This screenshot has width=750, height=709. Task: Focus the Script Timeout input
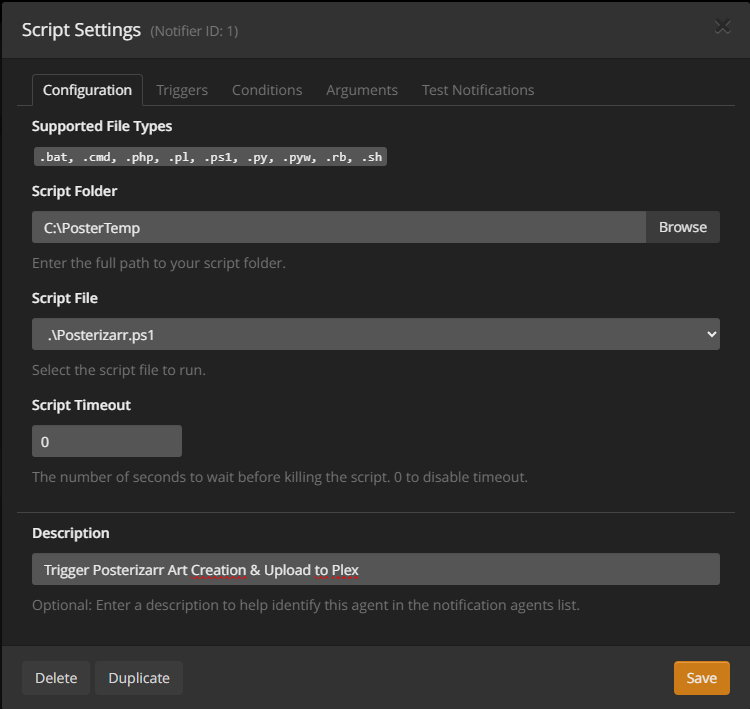[107, 441]
